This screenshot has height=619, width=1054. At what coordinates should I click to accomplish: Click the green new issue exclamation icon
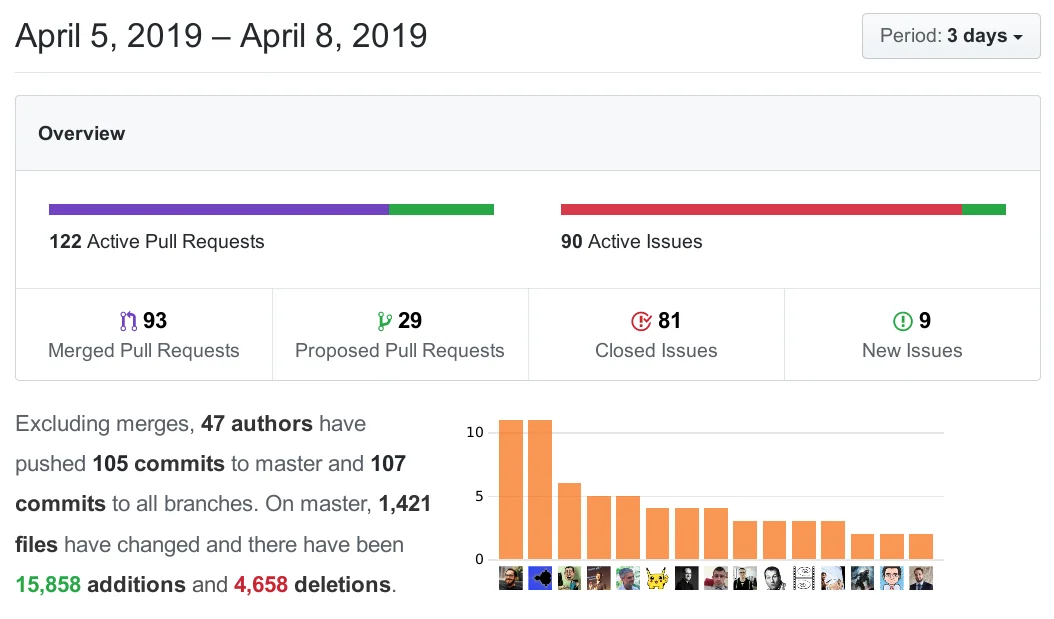pos(902,321)
